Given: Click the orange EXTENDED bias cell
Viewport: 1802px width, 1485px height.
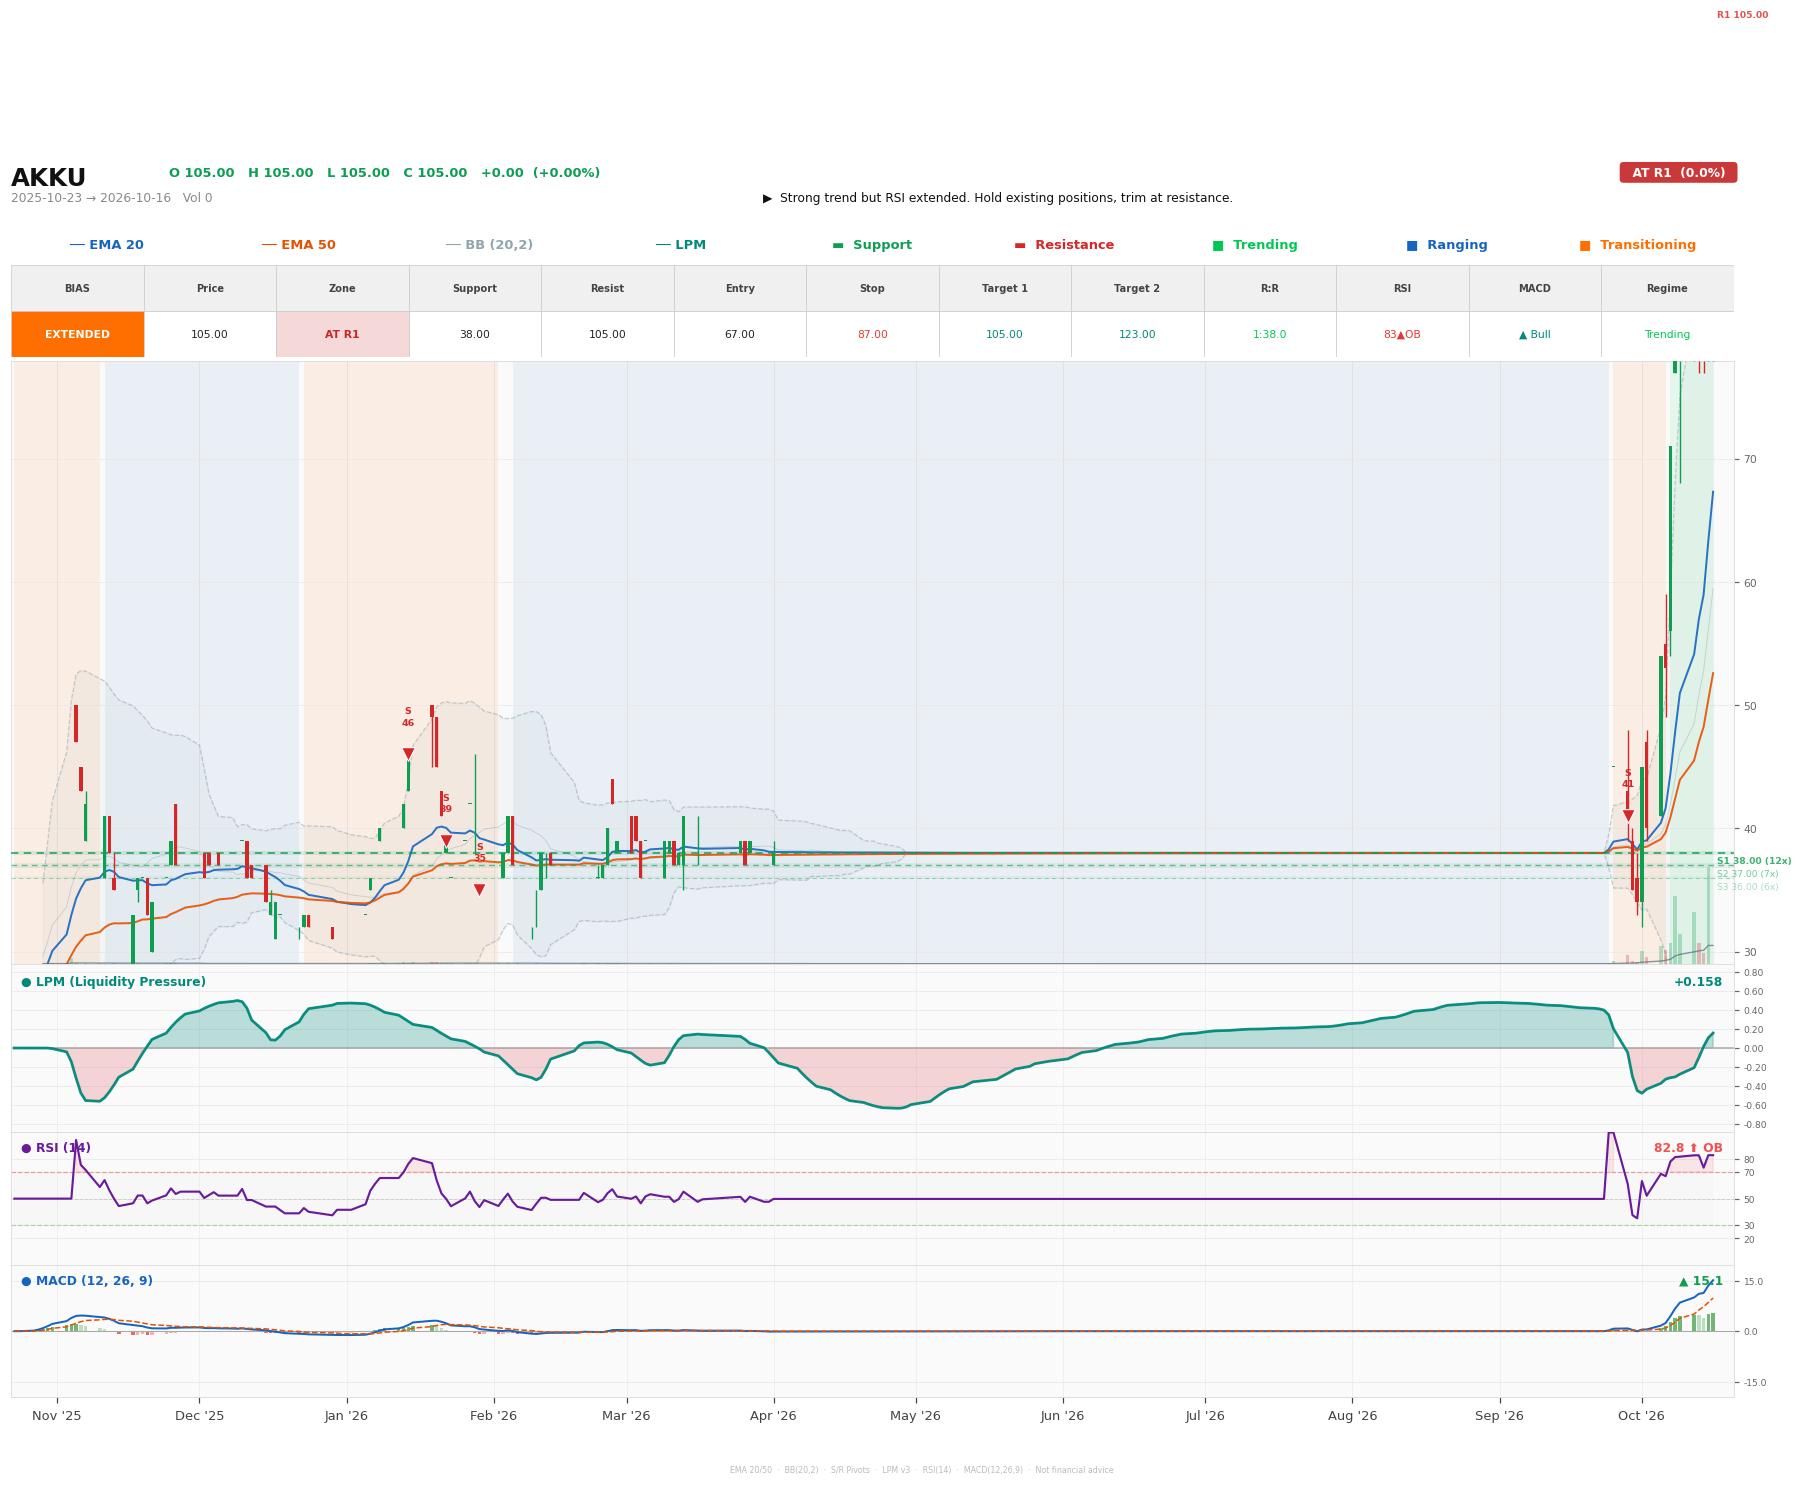Looking at the screenshot, I should pyautogui.click(x=77, y=334).
